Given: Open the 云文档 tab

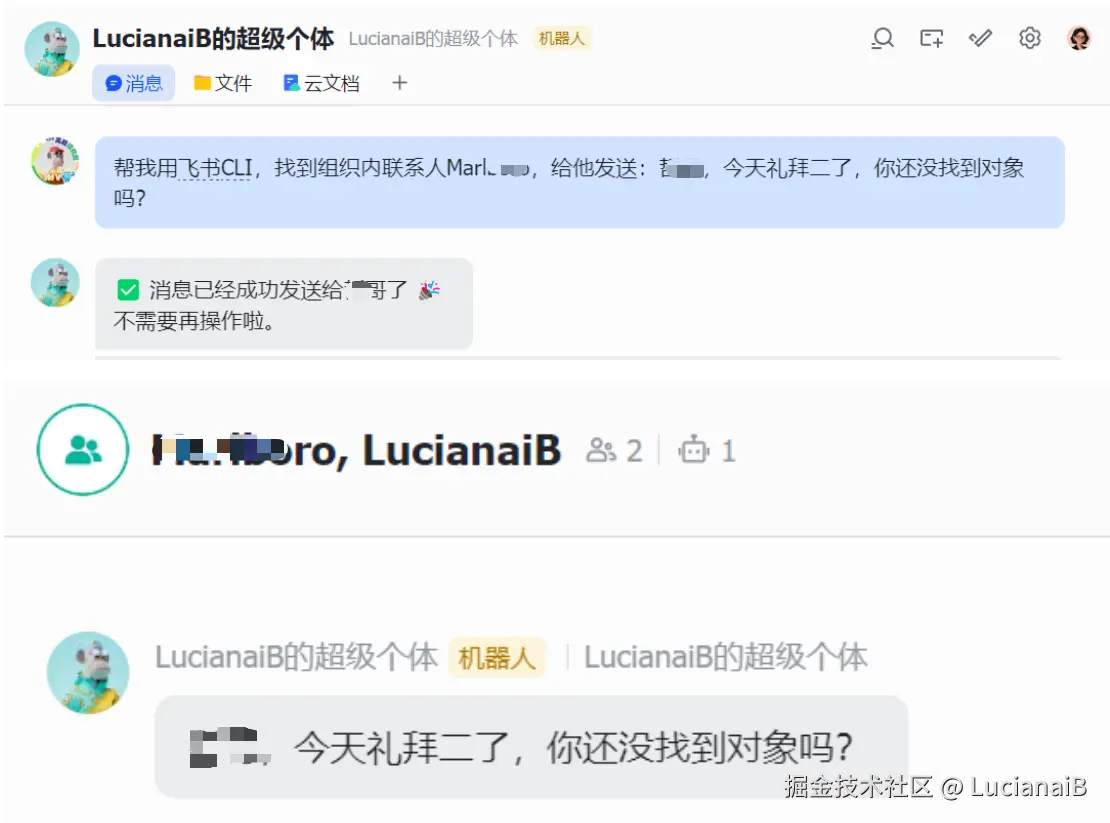Looking at the screenshot, I should click(321, 84).
